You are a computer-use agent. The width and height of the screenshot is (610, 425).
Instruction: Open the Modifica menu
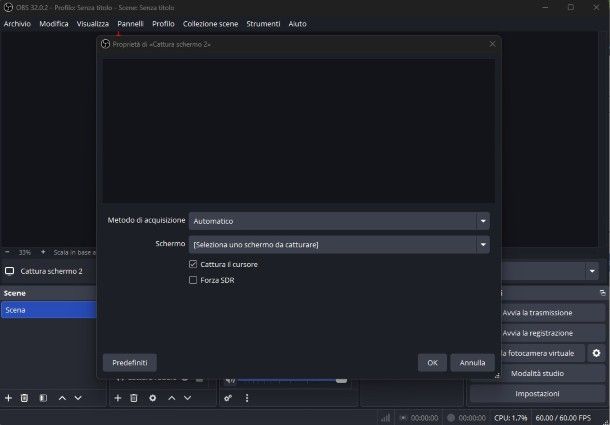(54, 24)
